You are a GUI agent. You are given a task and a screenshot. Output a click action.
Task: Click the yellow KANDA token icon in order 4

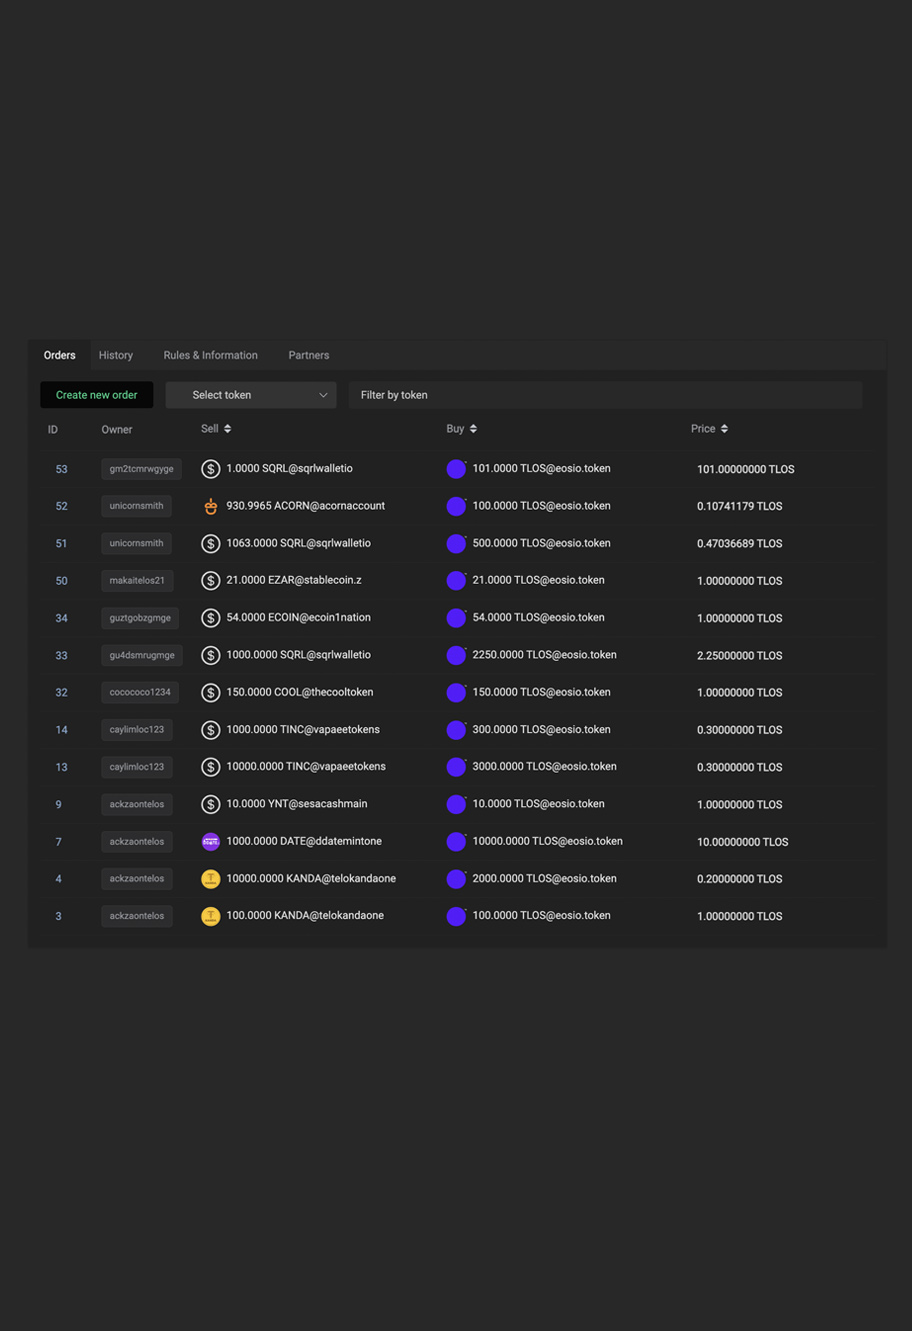click(211, 878)
